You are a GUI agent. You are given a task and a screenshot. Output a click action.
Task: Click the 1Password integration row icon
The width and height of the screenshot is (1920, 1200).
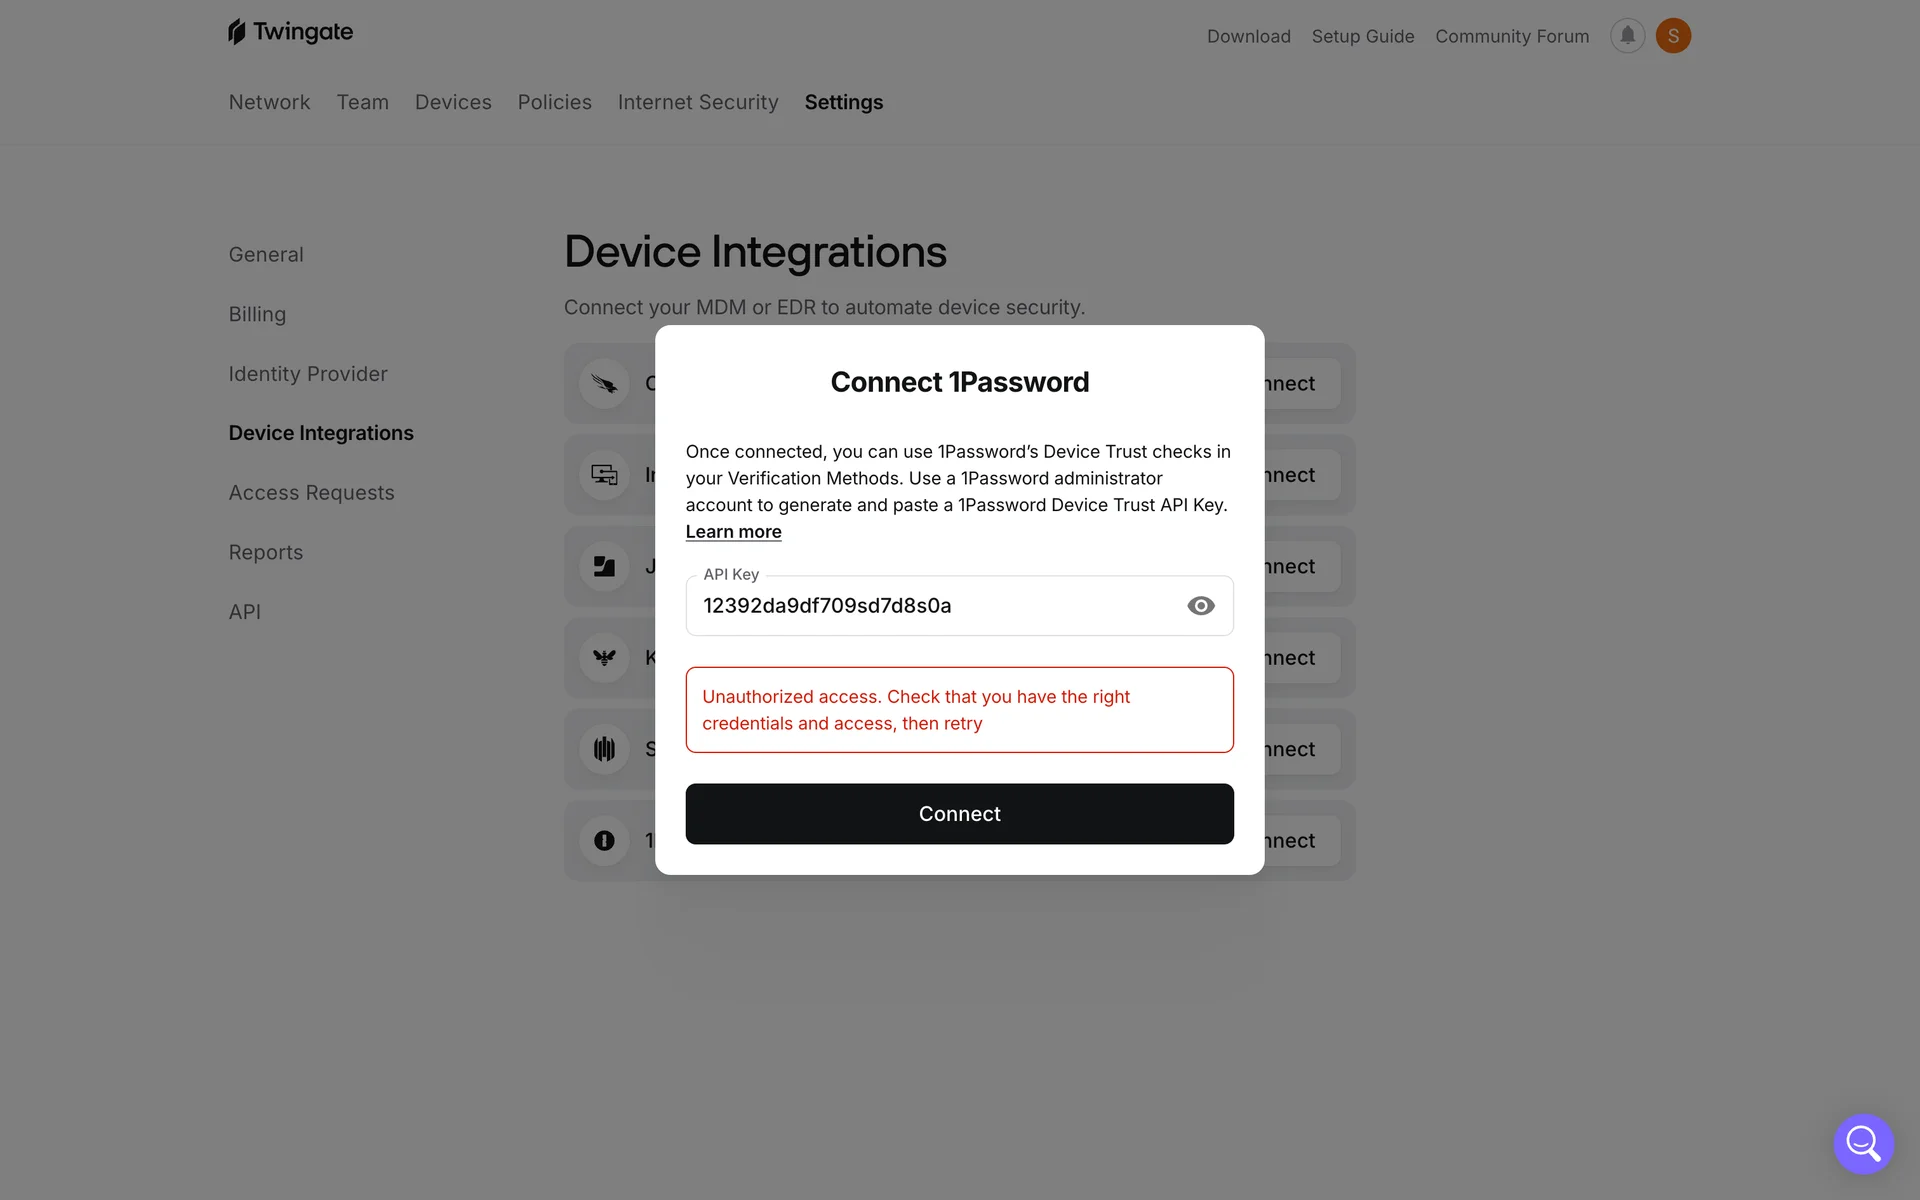604,841
